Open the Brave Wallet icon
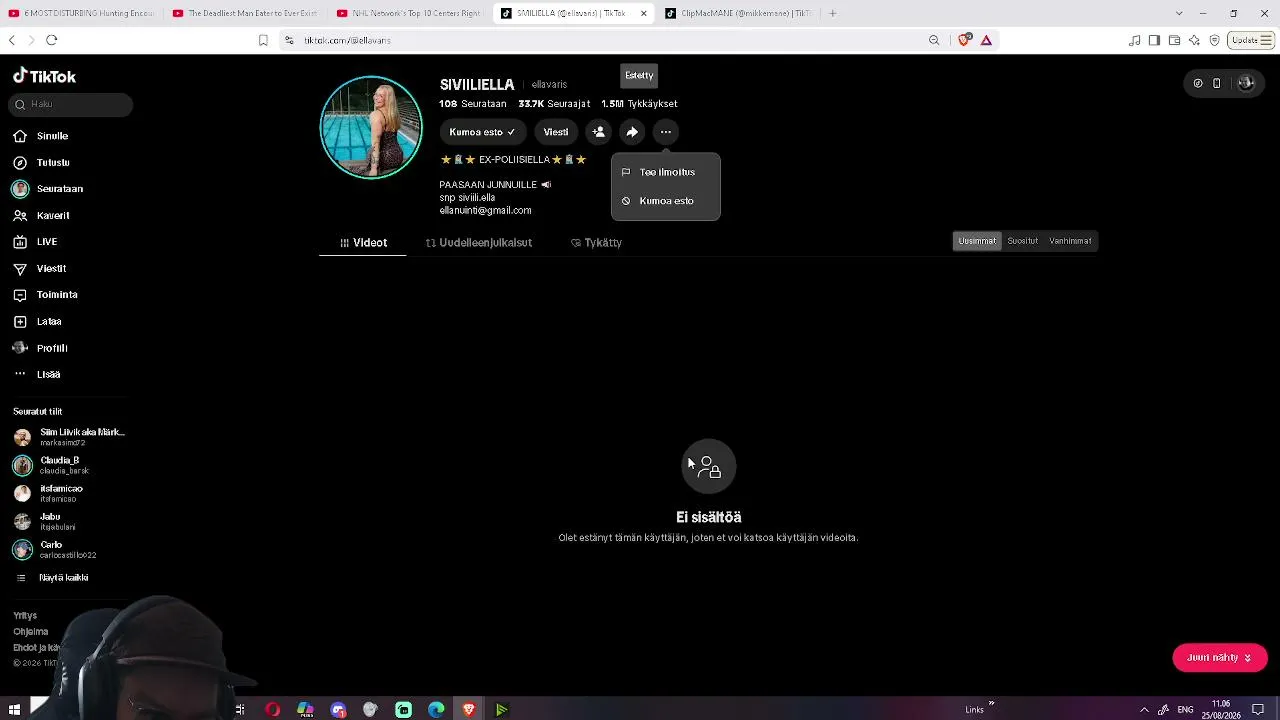The width and height of the screenshot is (1280, 720). 1174,40
